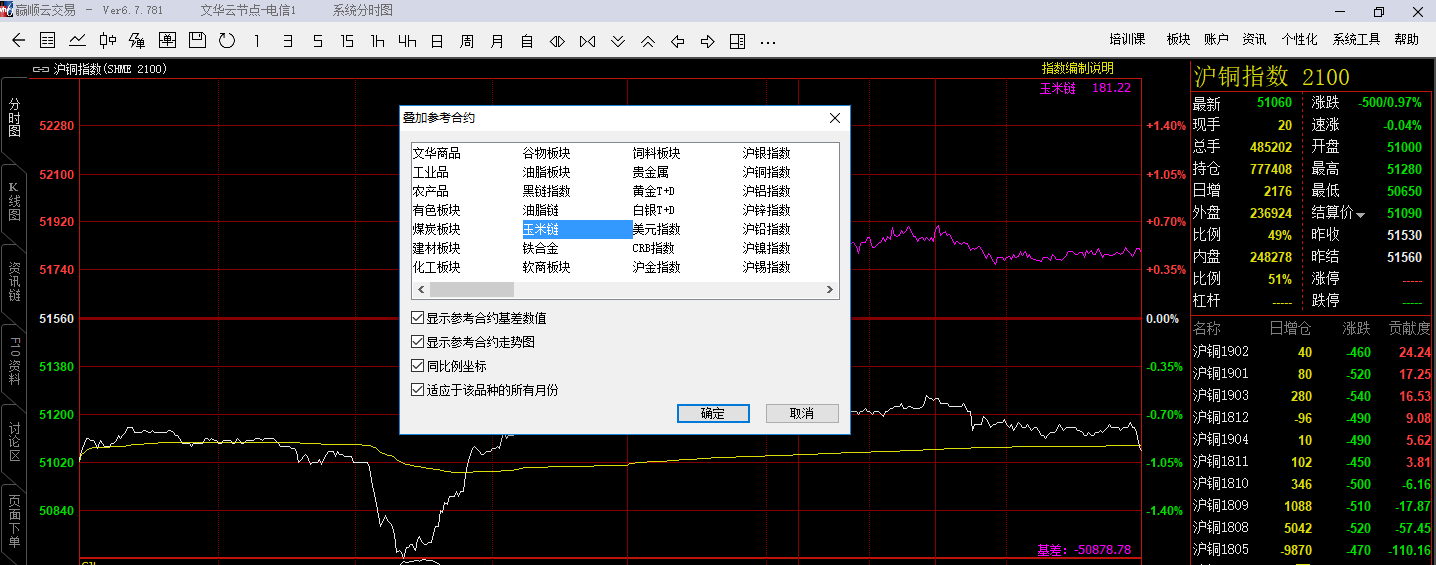Click the double chevron down toolbar icon
This screenshot has width=1436, height=565.
click(x=618, y=41)
